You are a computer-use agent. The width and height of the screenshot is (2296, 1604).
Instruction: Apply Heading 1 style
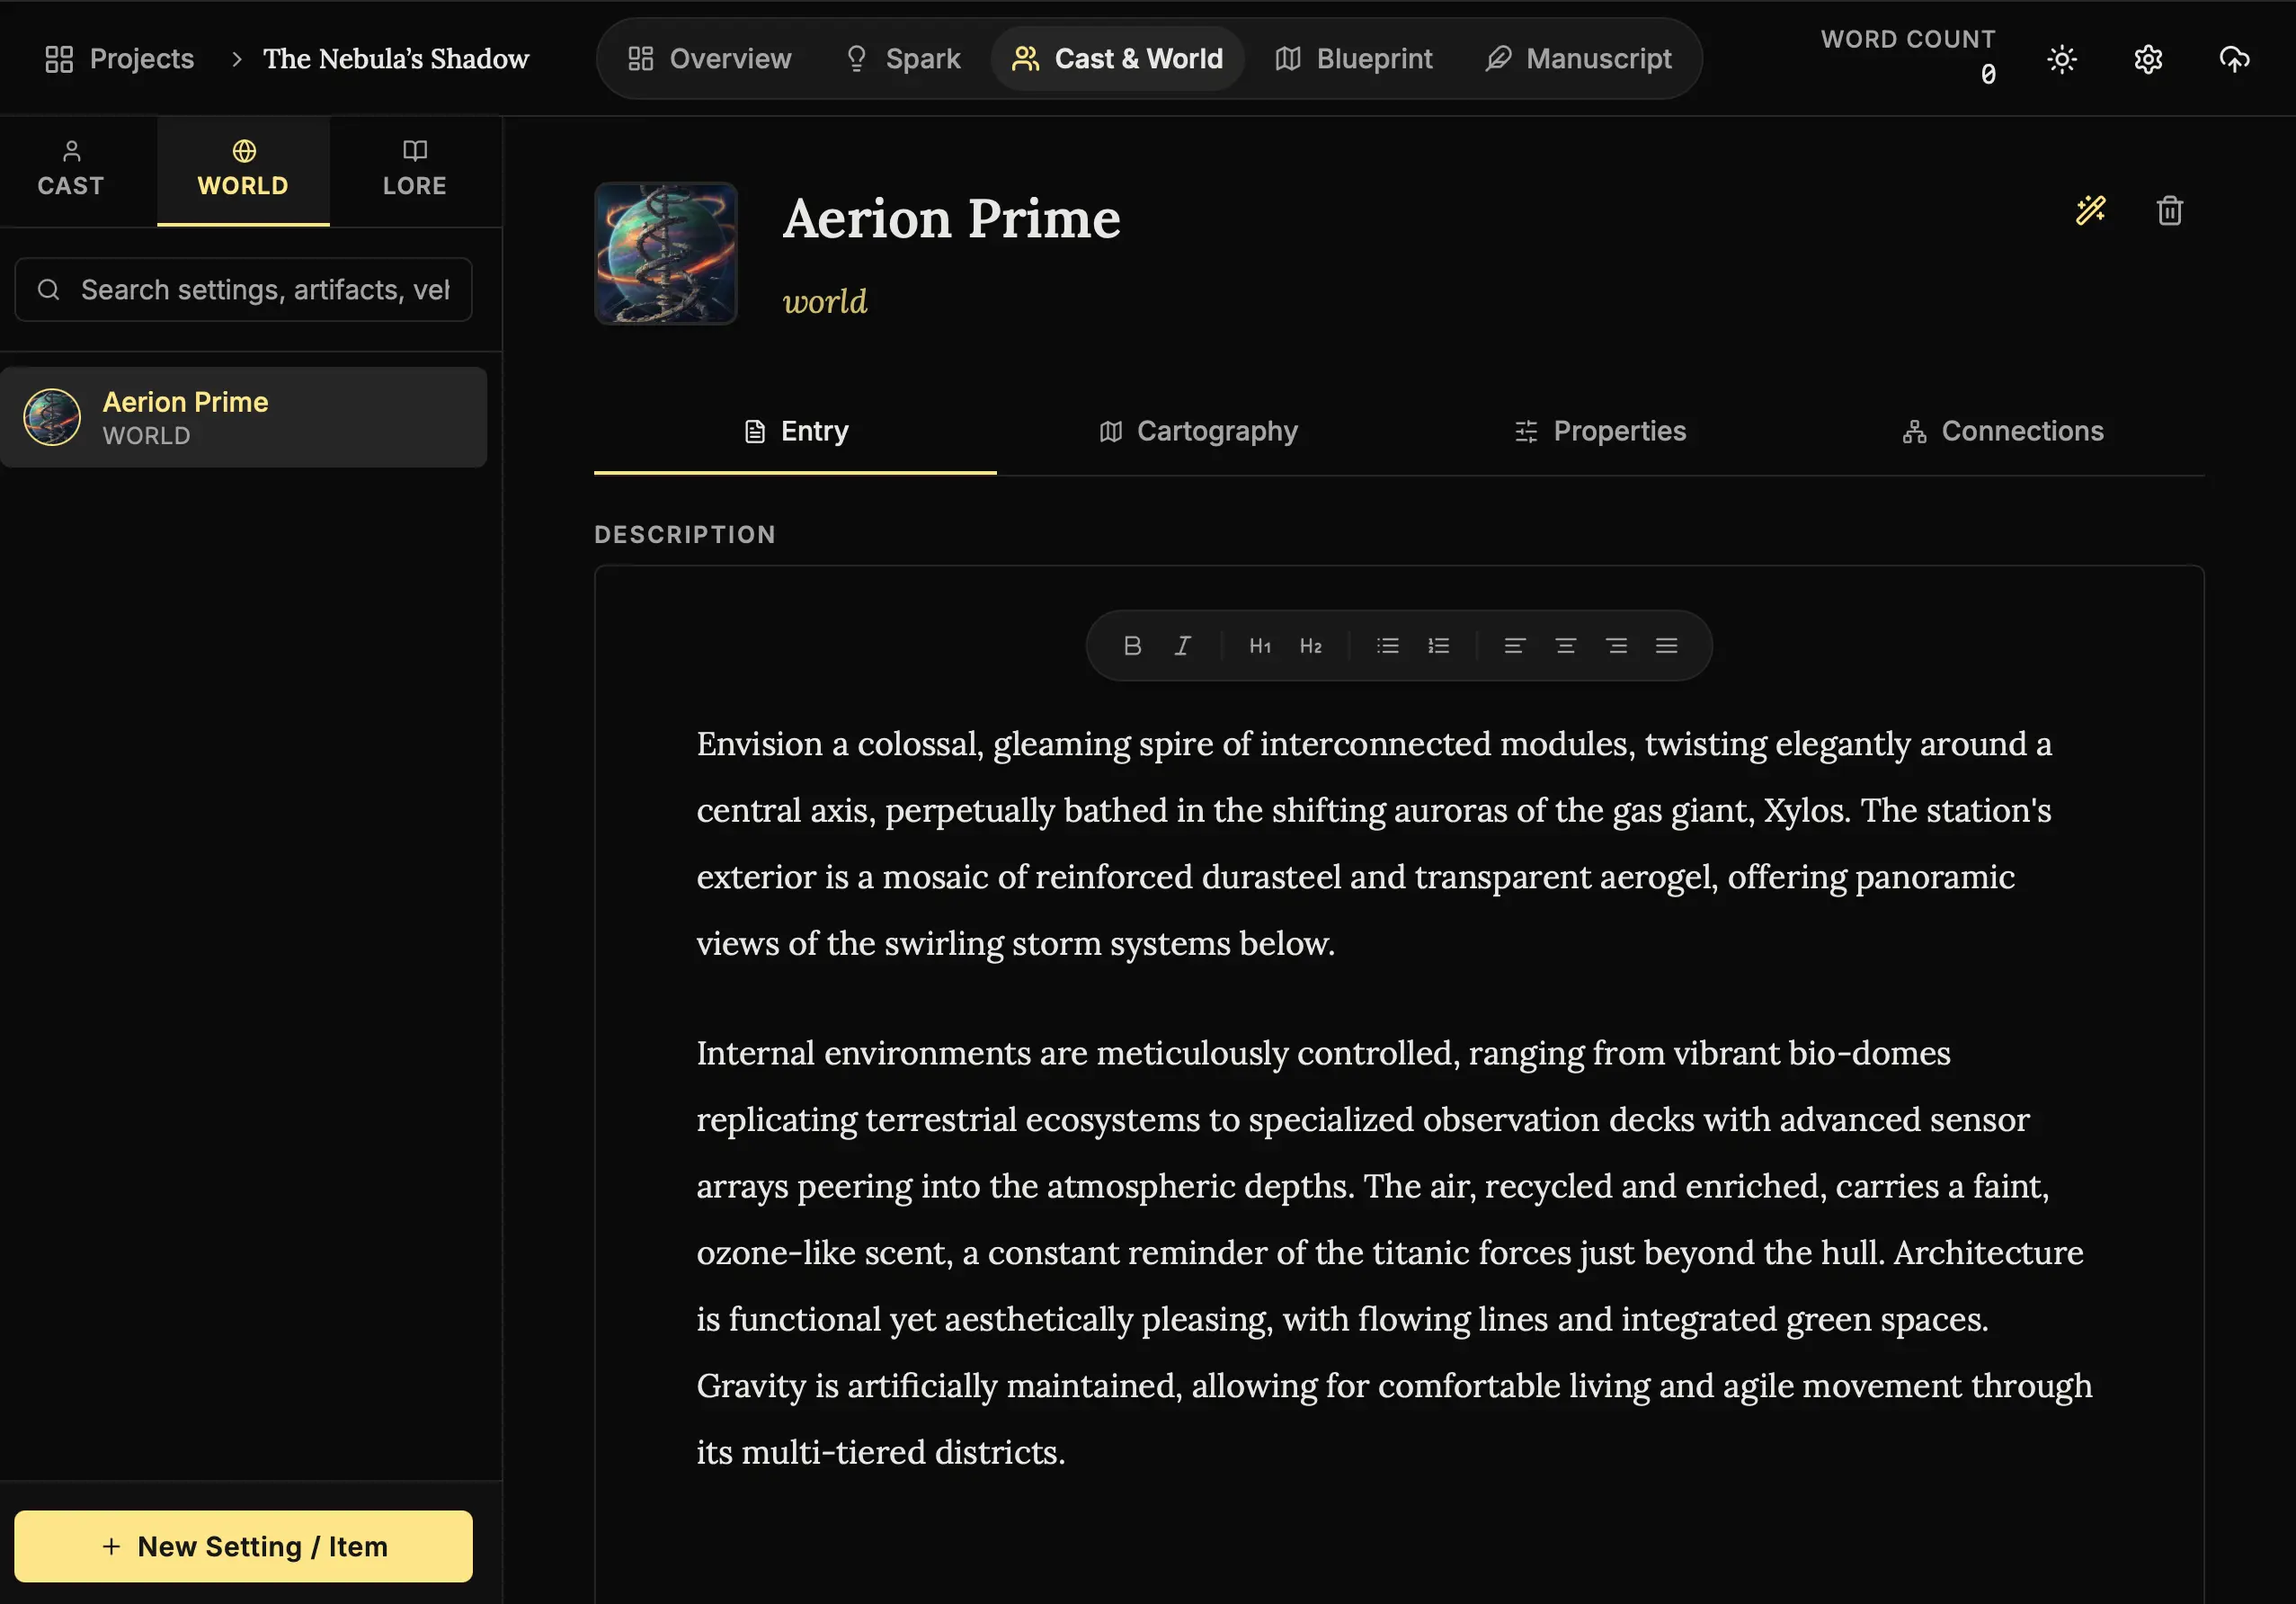click(x=1259, y=646)
